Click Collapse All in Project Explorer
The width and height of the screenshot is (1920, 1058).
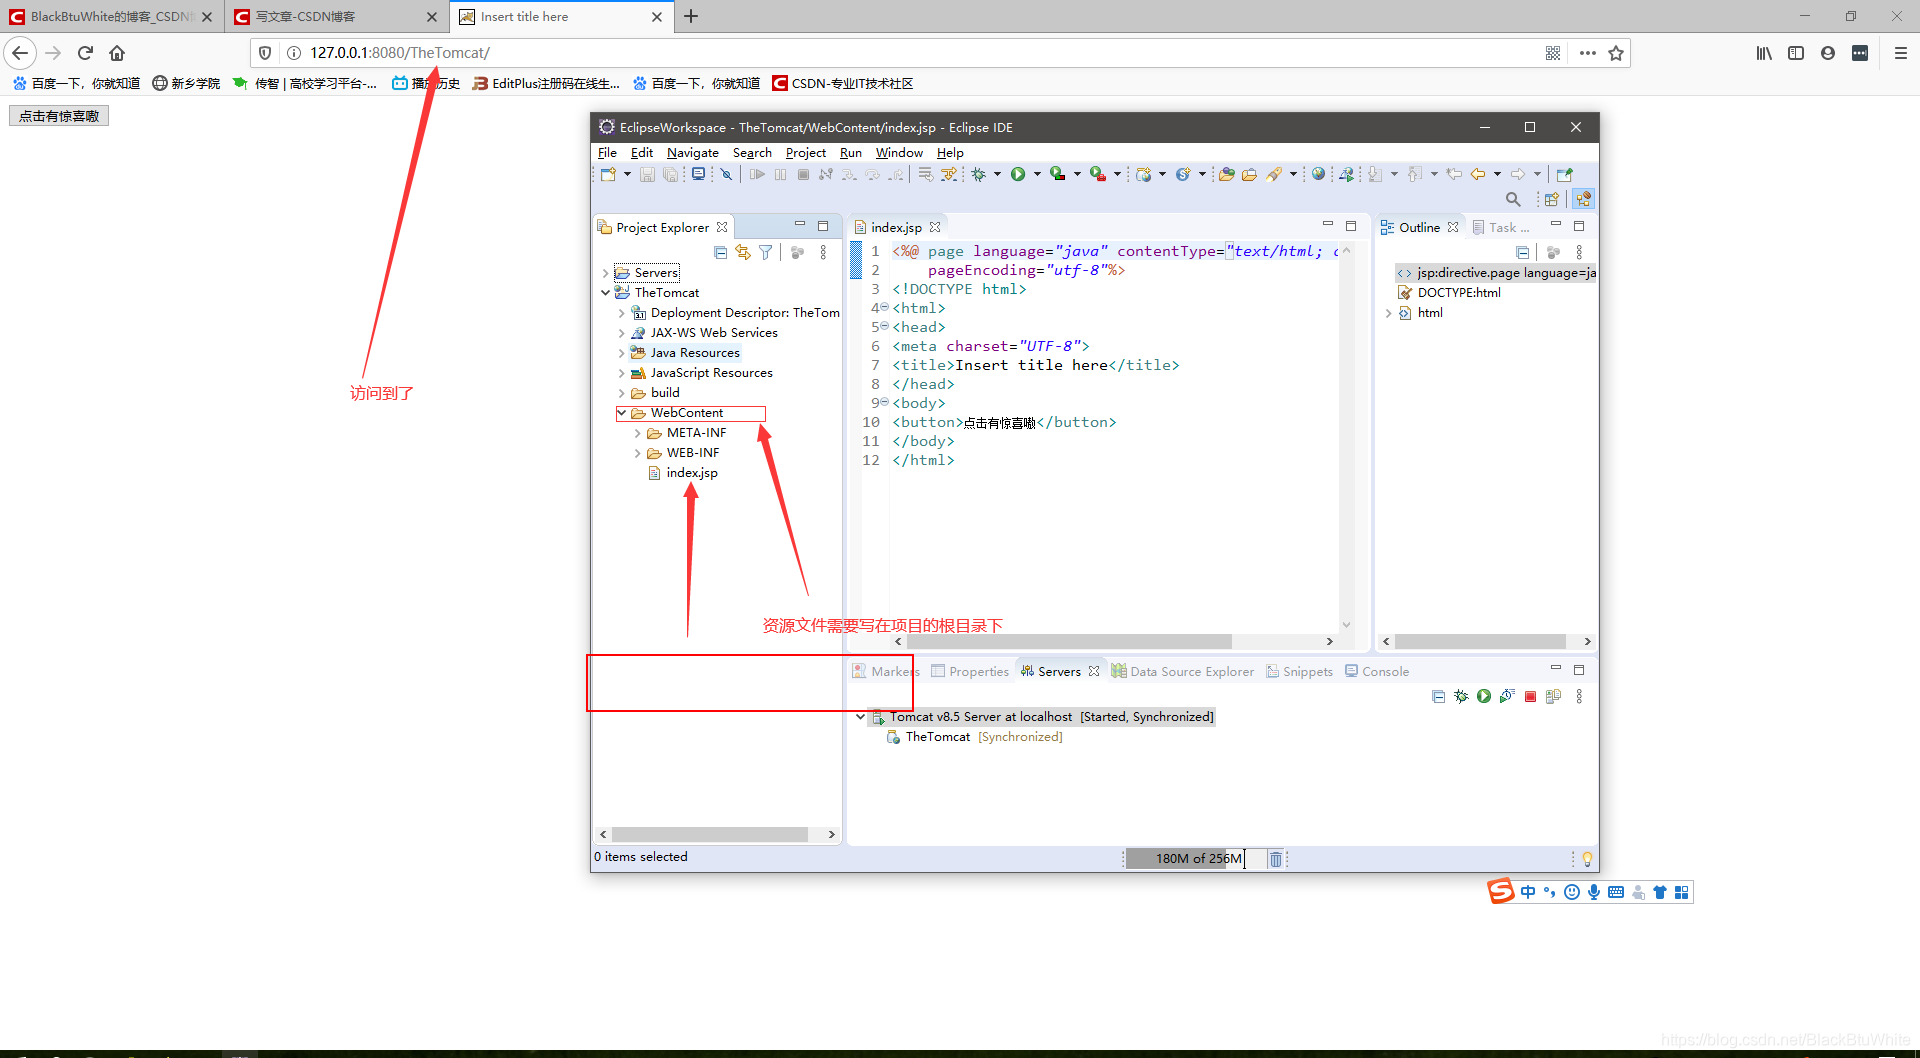pyautogui.click(x=720, y=252)
